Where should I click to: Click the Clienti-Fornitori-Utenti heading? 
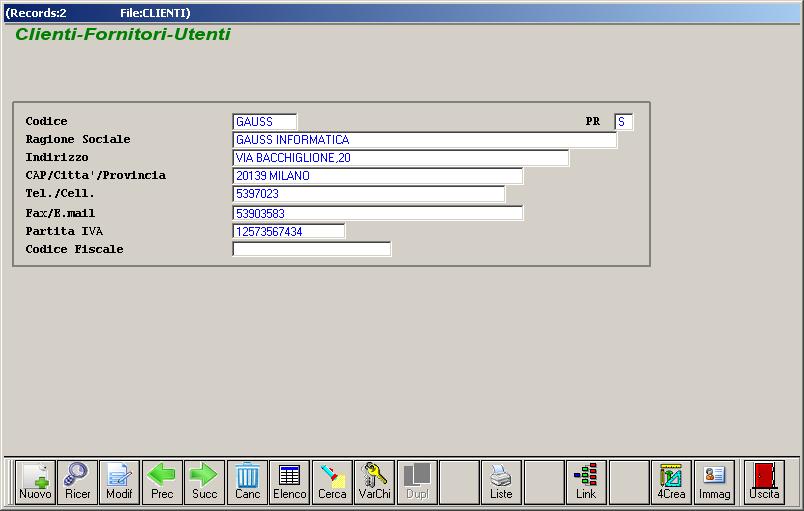123,34
